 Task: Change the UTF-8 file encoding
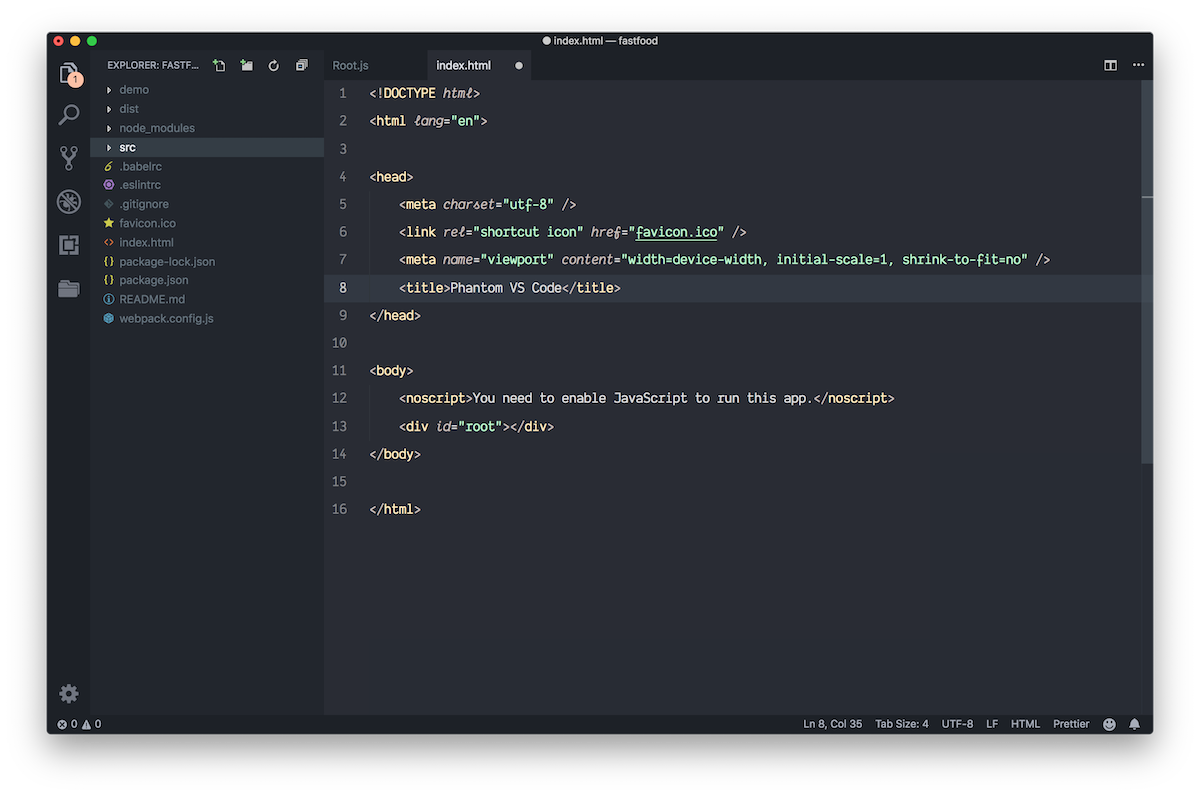957,724
